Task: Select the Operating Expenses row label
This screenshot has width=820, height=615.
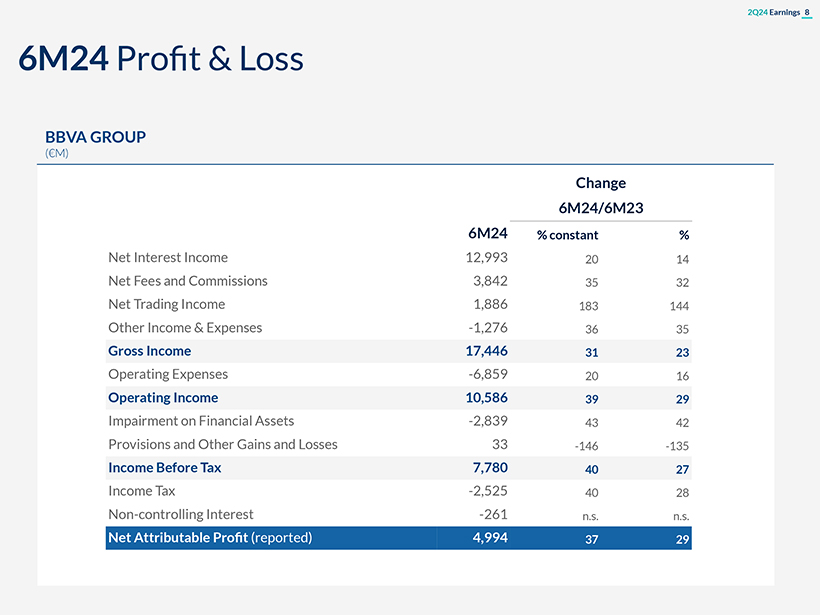Action: [168, 374]
